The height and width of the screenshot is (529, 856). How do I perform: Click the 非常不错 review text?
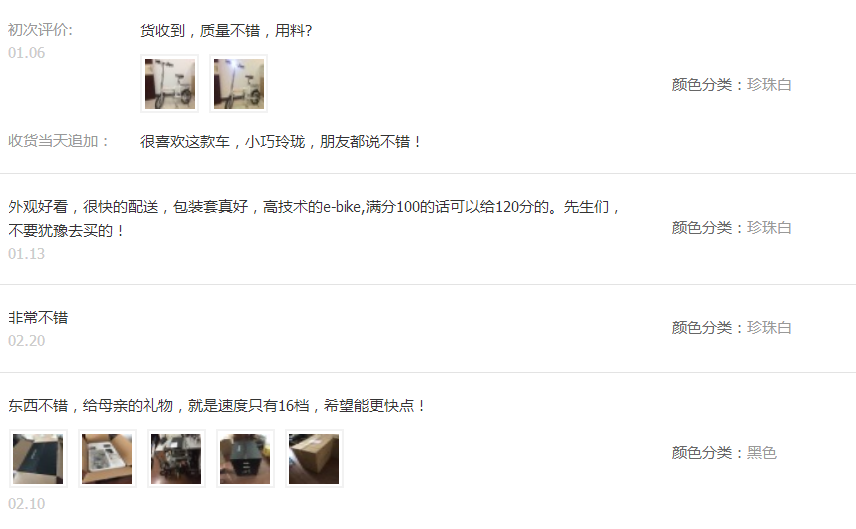tap(38, 318)
